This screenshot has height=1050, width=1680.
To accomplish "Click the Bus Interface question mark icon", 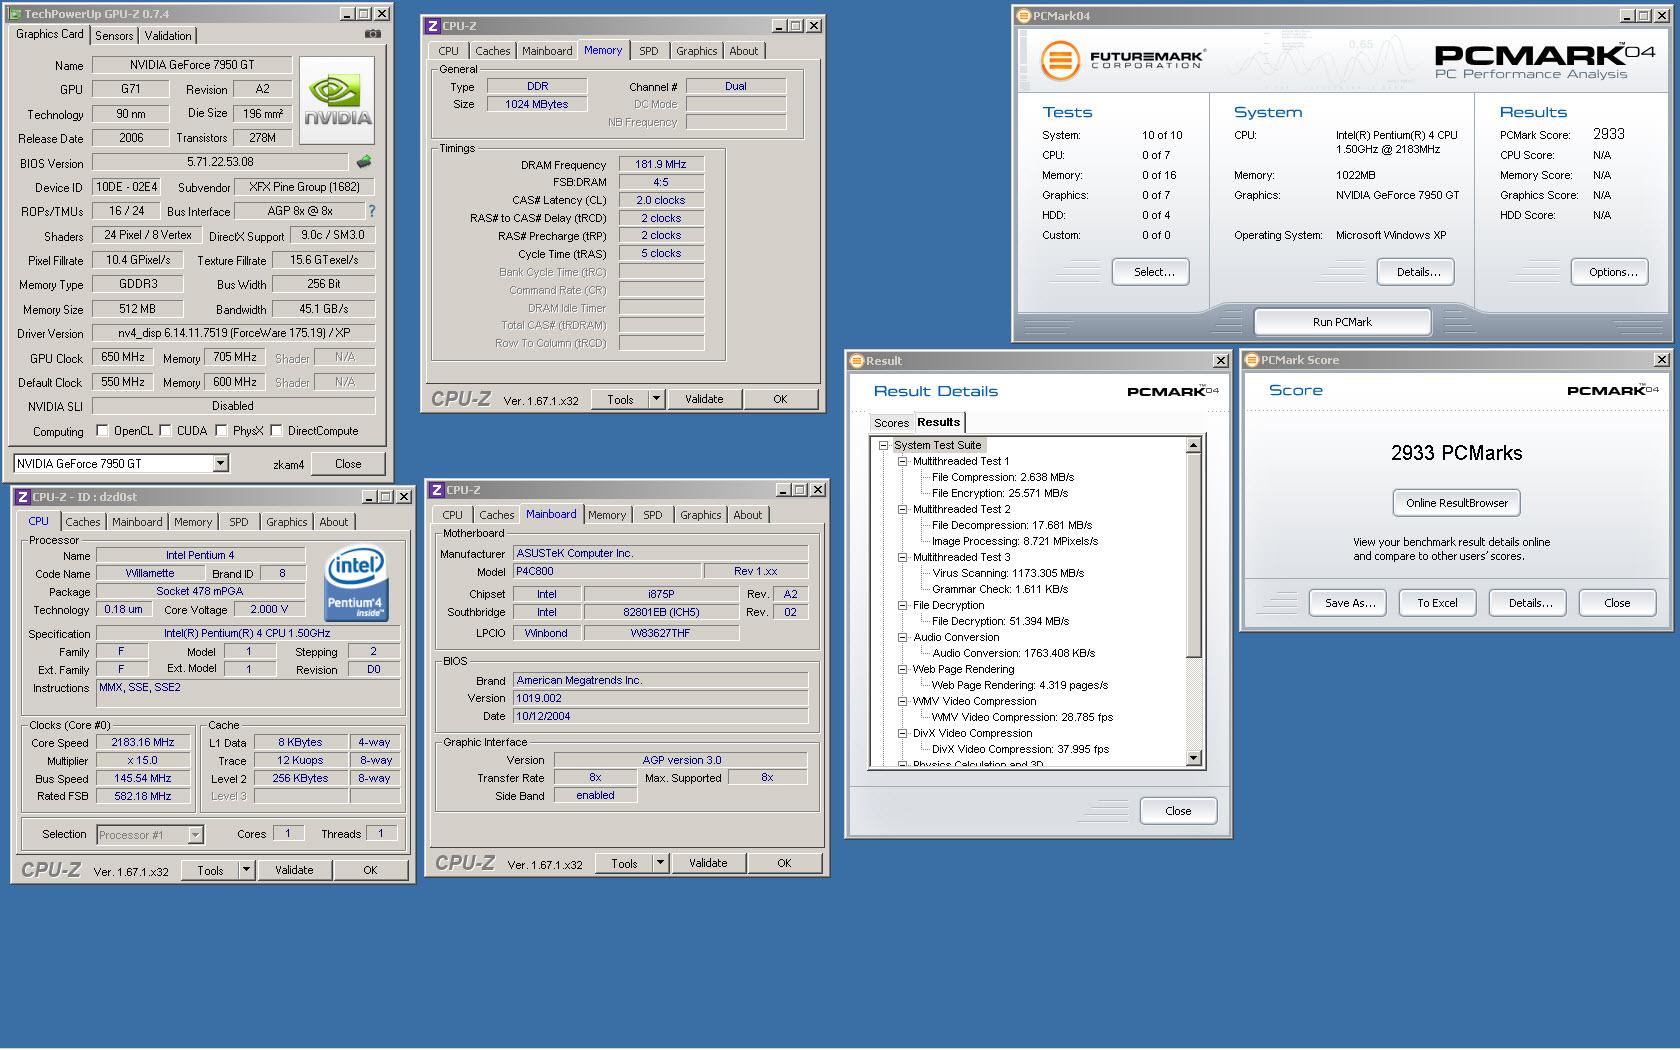I will [372, 211].
